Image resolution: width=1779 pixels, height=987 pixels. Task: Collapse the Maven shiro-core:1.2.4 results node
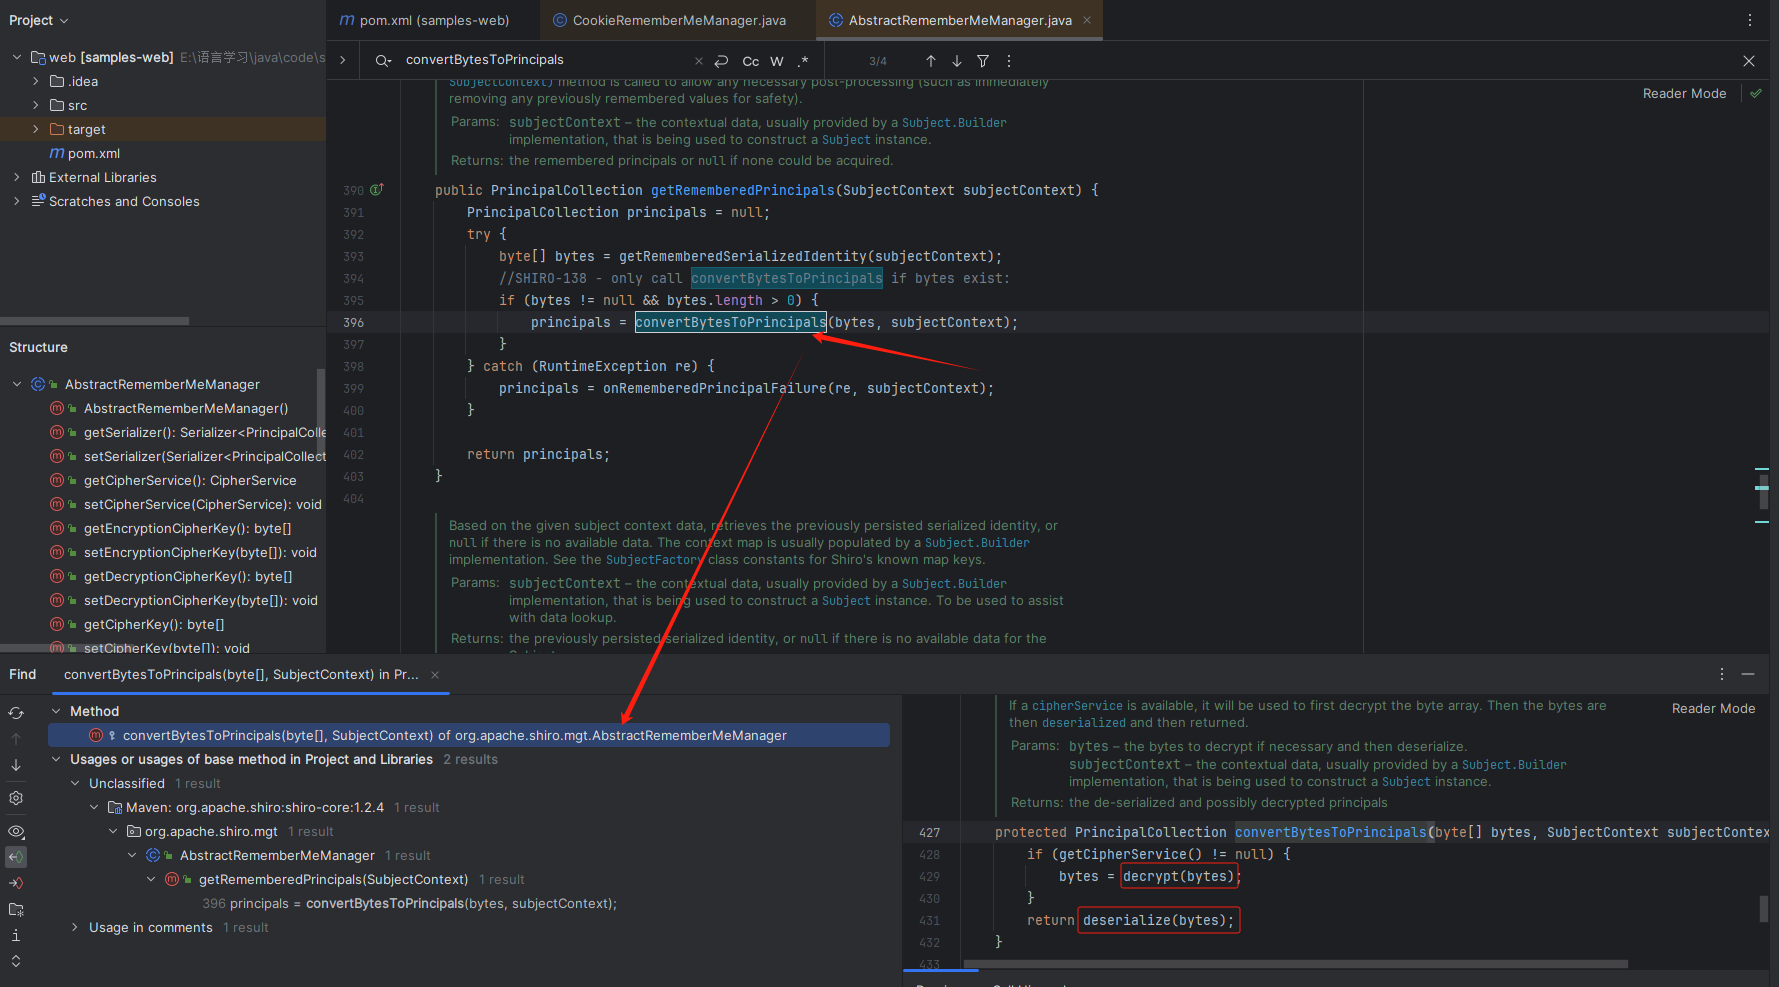click(x=94, y=807)
